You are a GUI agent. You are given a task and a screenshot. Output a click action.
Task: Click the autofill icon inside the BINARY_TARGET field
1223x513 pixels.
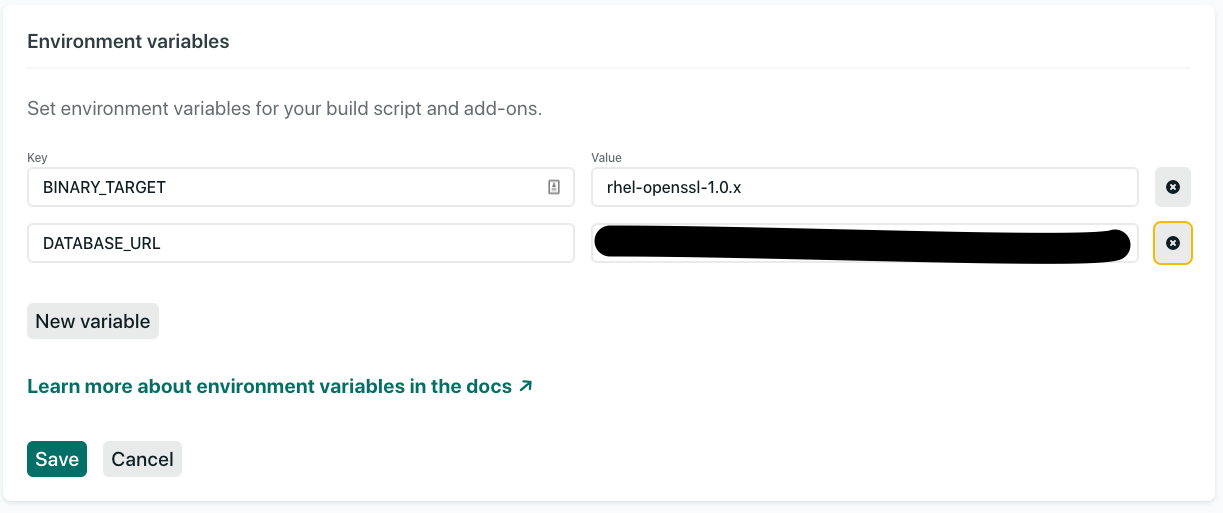tap(554, 187)
